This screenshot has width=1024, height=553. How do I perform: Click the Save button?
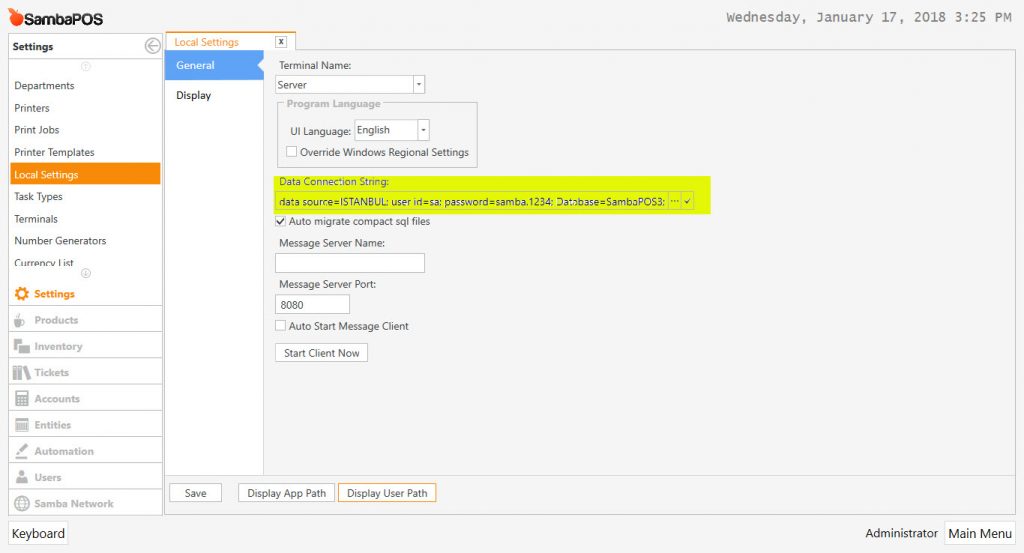[195, 493]
